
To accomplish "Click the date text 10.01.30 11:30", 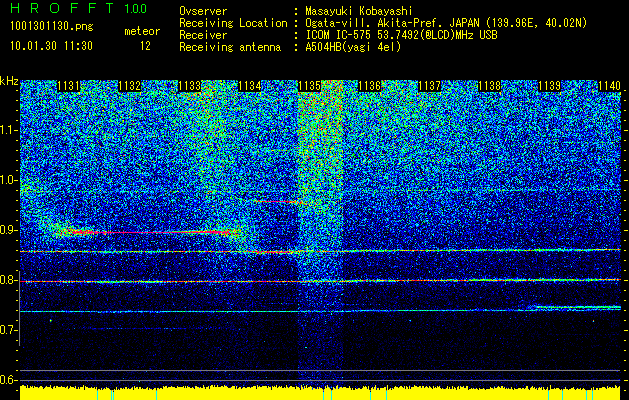I will (51, 46).
